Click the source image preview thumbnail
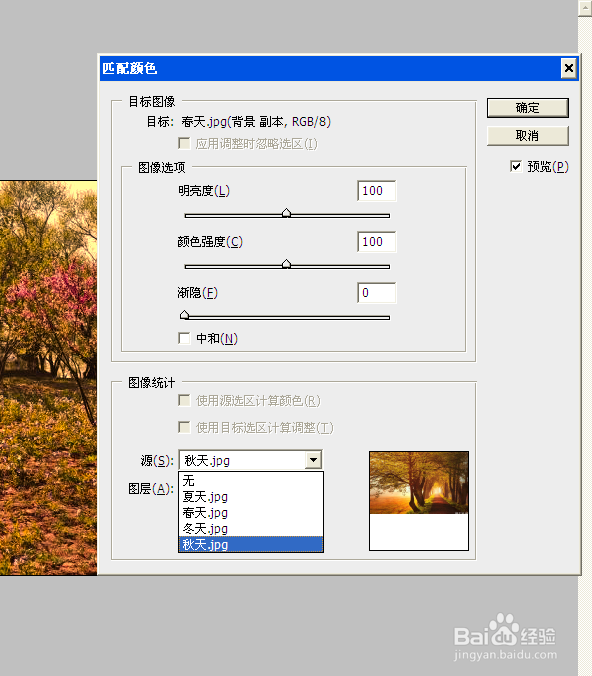The width and height of the screenshot is (592, 676). click(419, 501)
